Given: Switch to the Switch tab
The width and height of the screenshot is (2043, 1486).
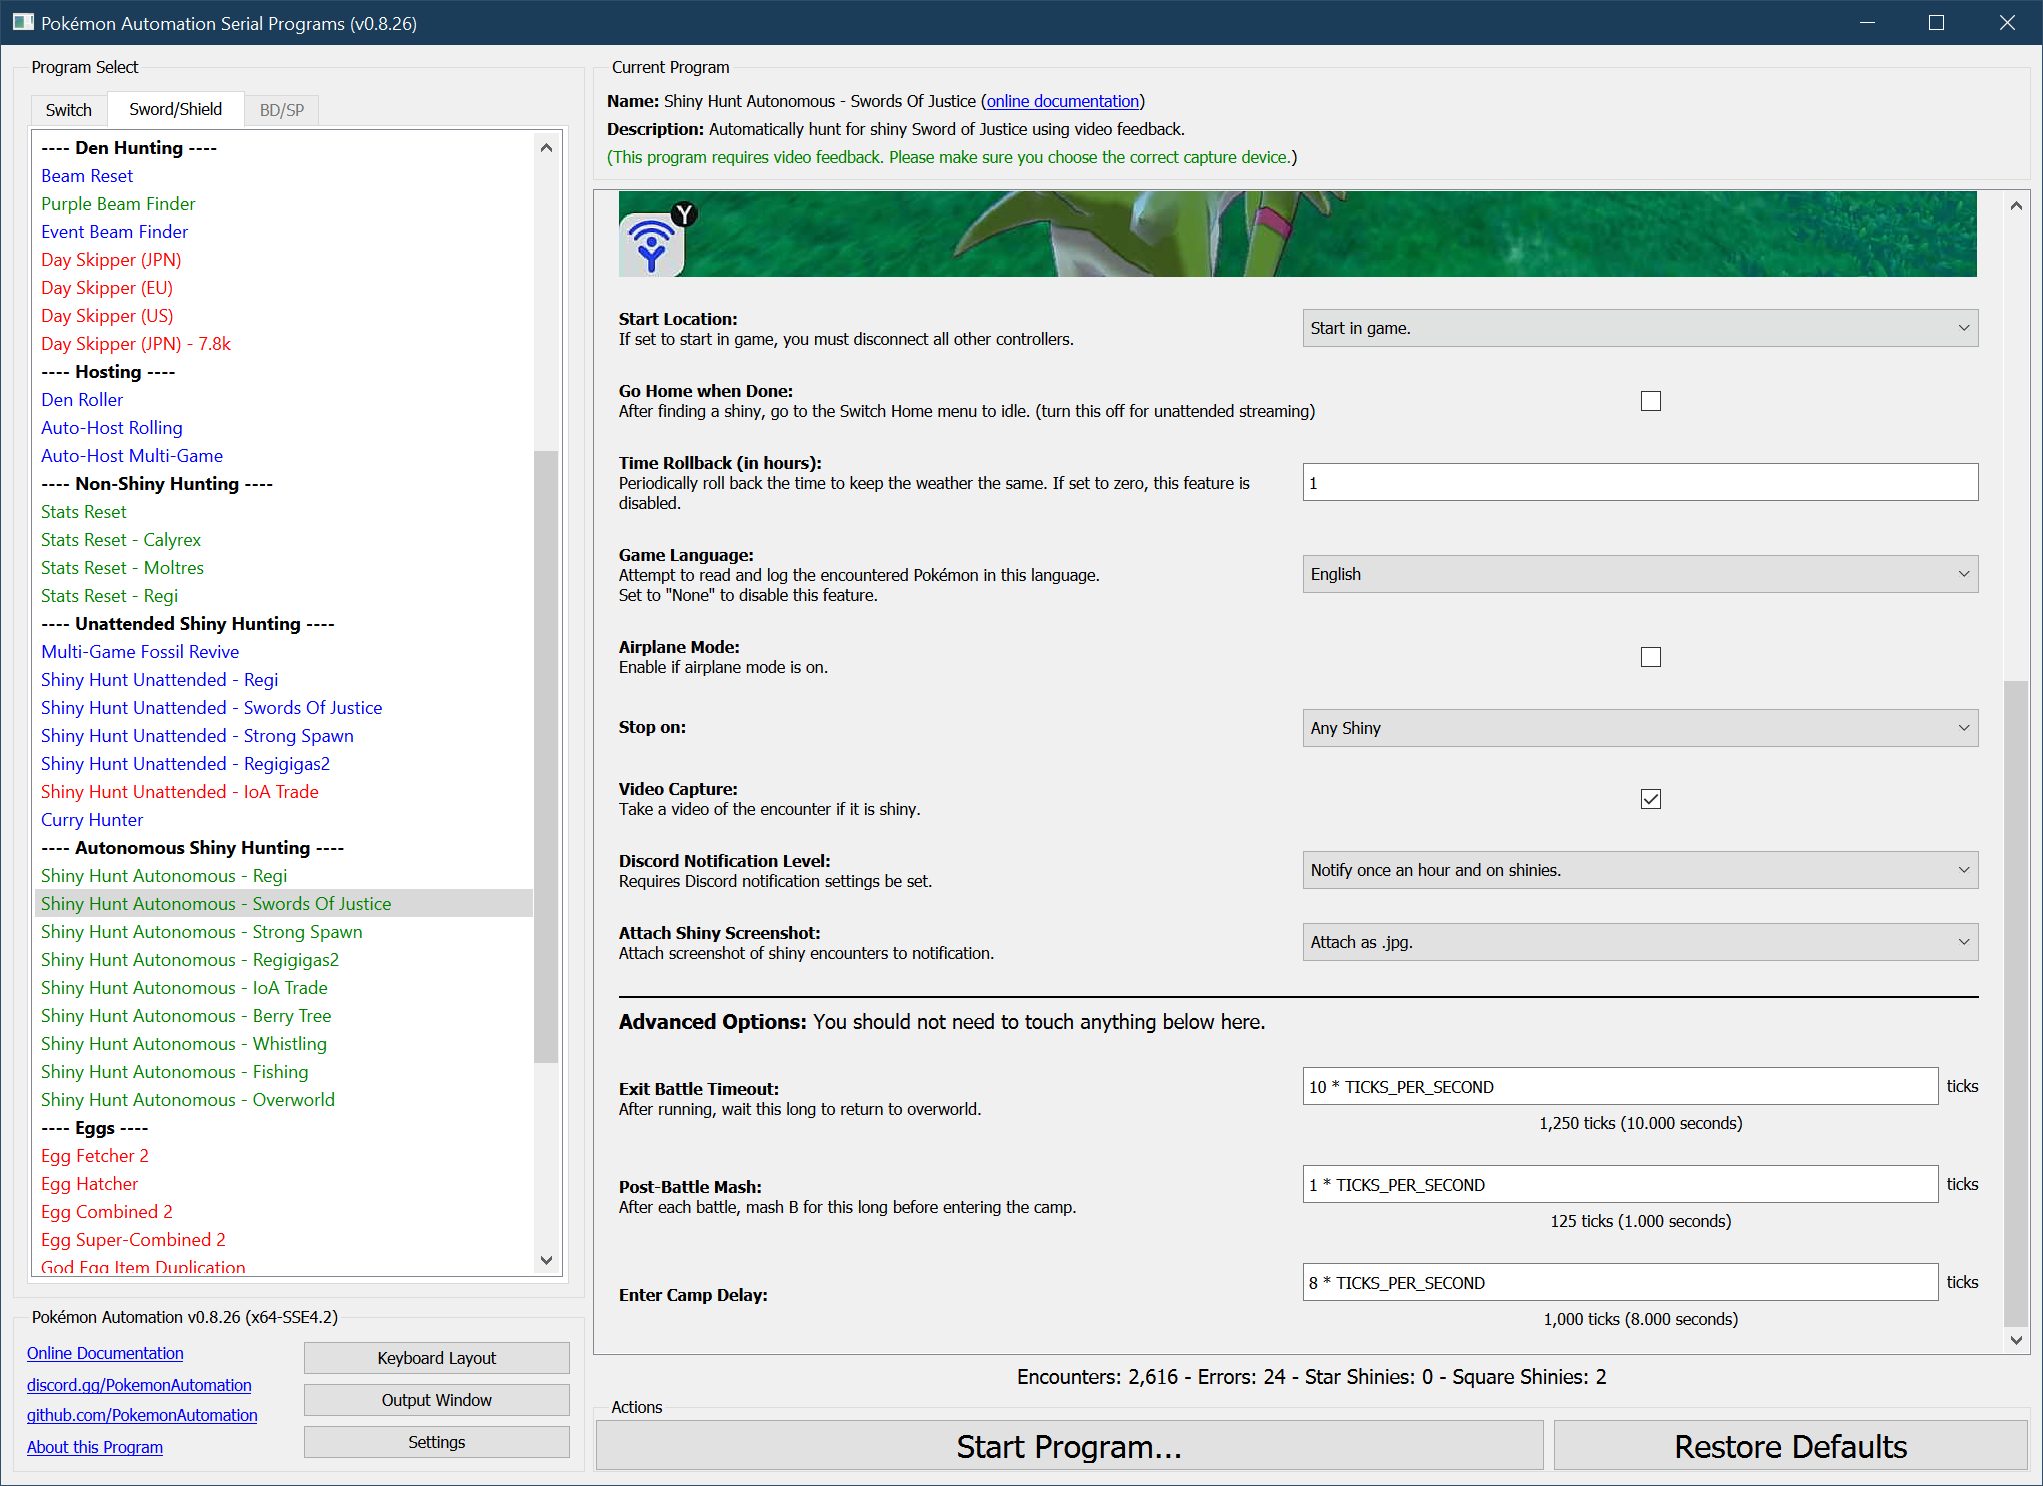Looking at the screenshot, I should [68, 110].
